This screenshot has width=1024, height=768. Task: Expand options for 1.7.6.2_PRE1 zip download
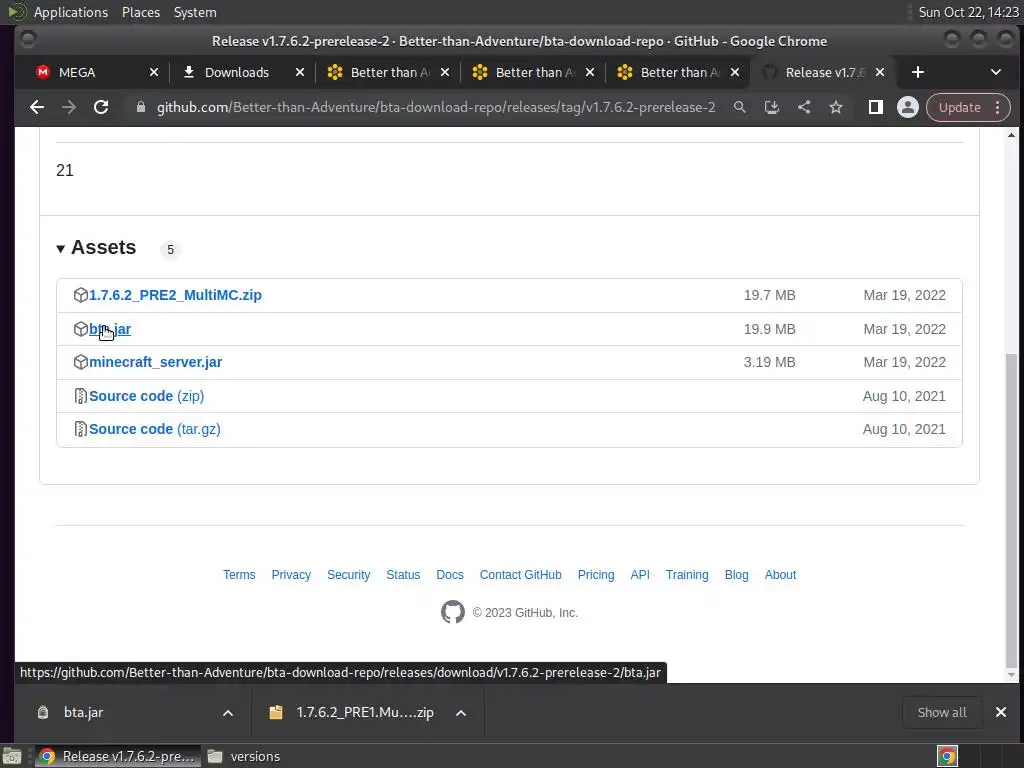point(461,713)
